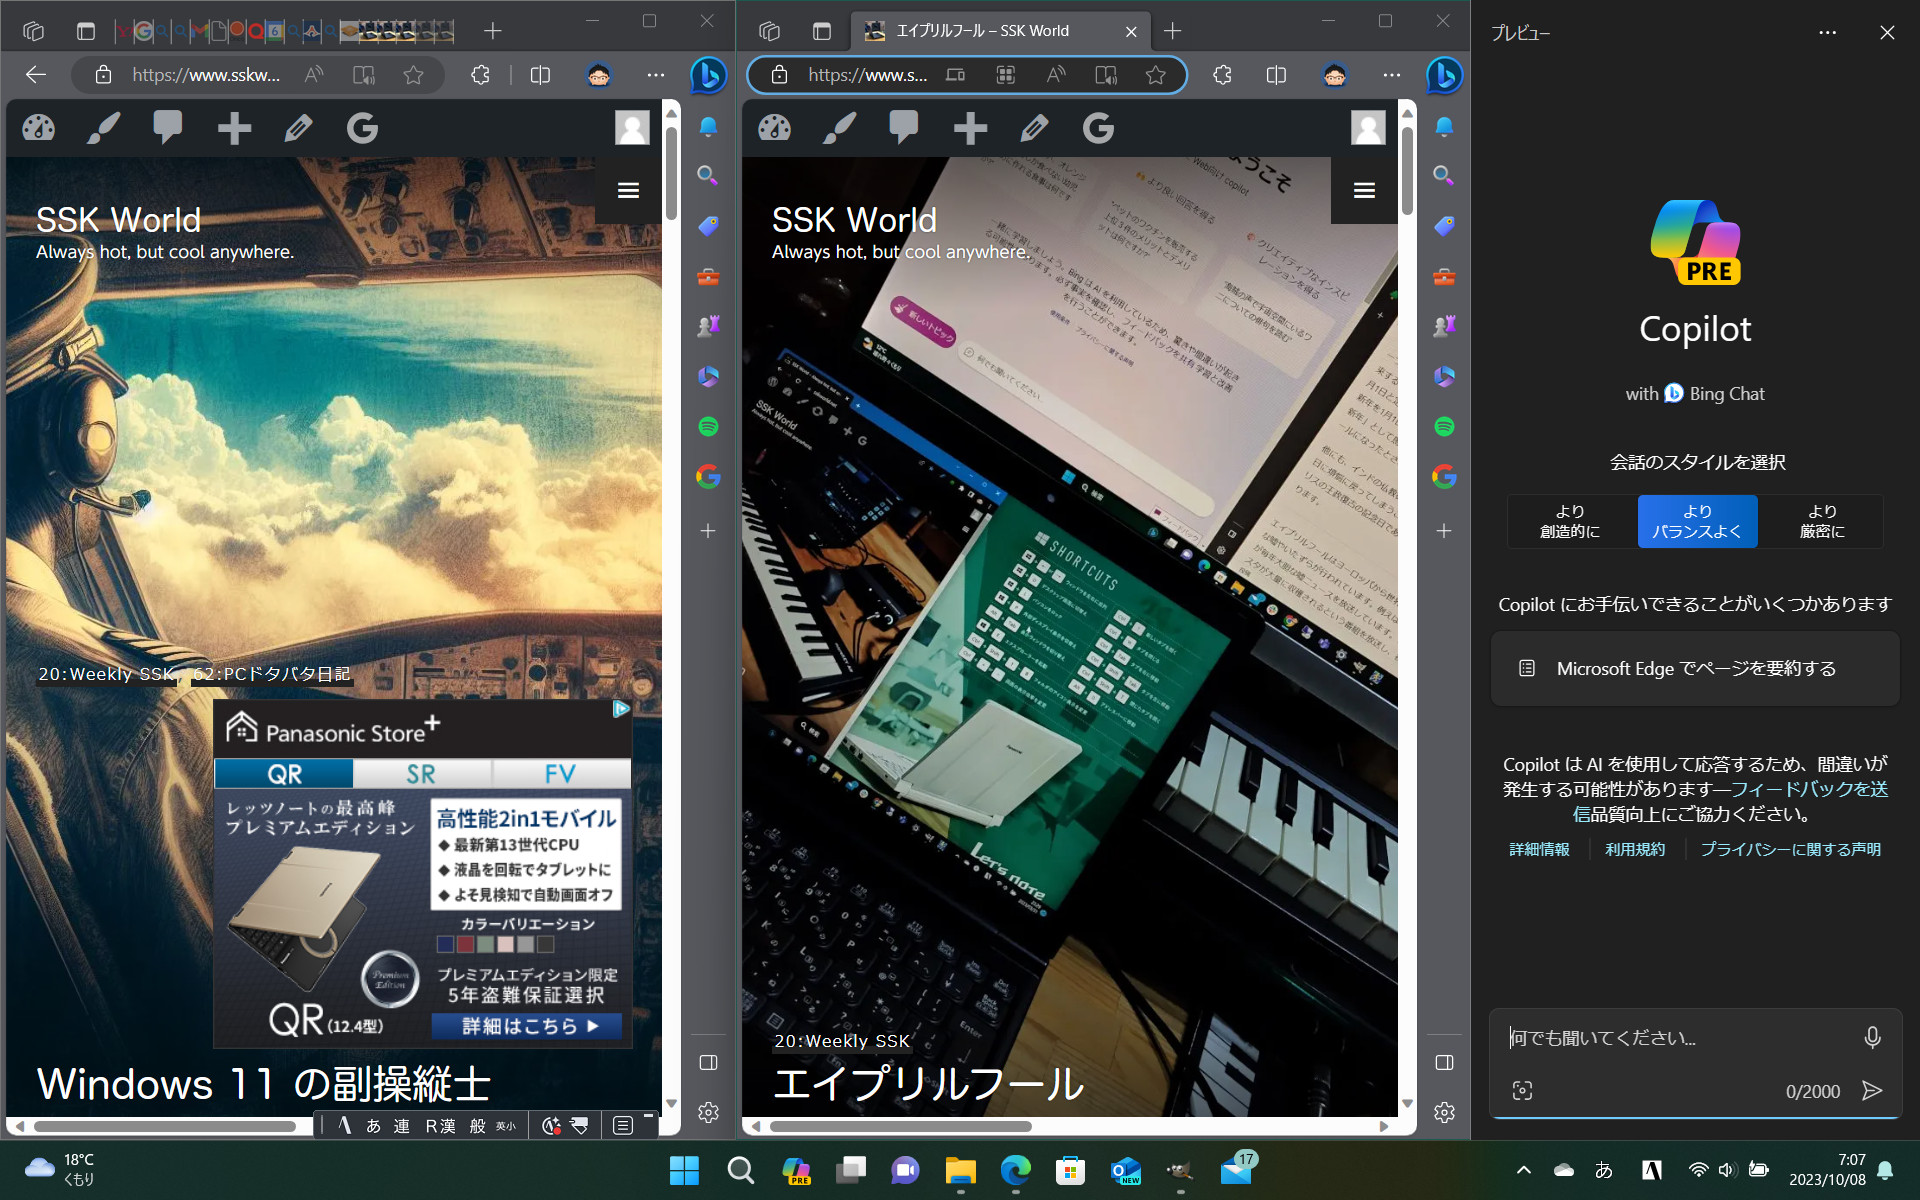Image resolution: width=1920 pixels, height=1200 pixels.
Task: Click the plus new-post icon in left window
Action: click(x=234, y=128)
